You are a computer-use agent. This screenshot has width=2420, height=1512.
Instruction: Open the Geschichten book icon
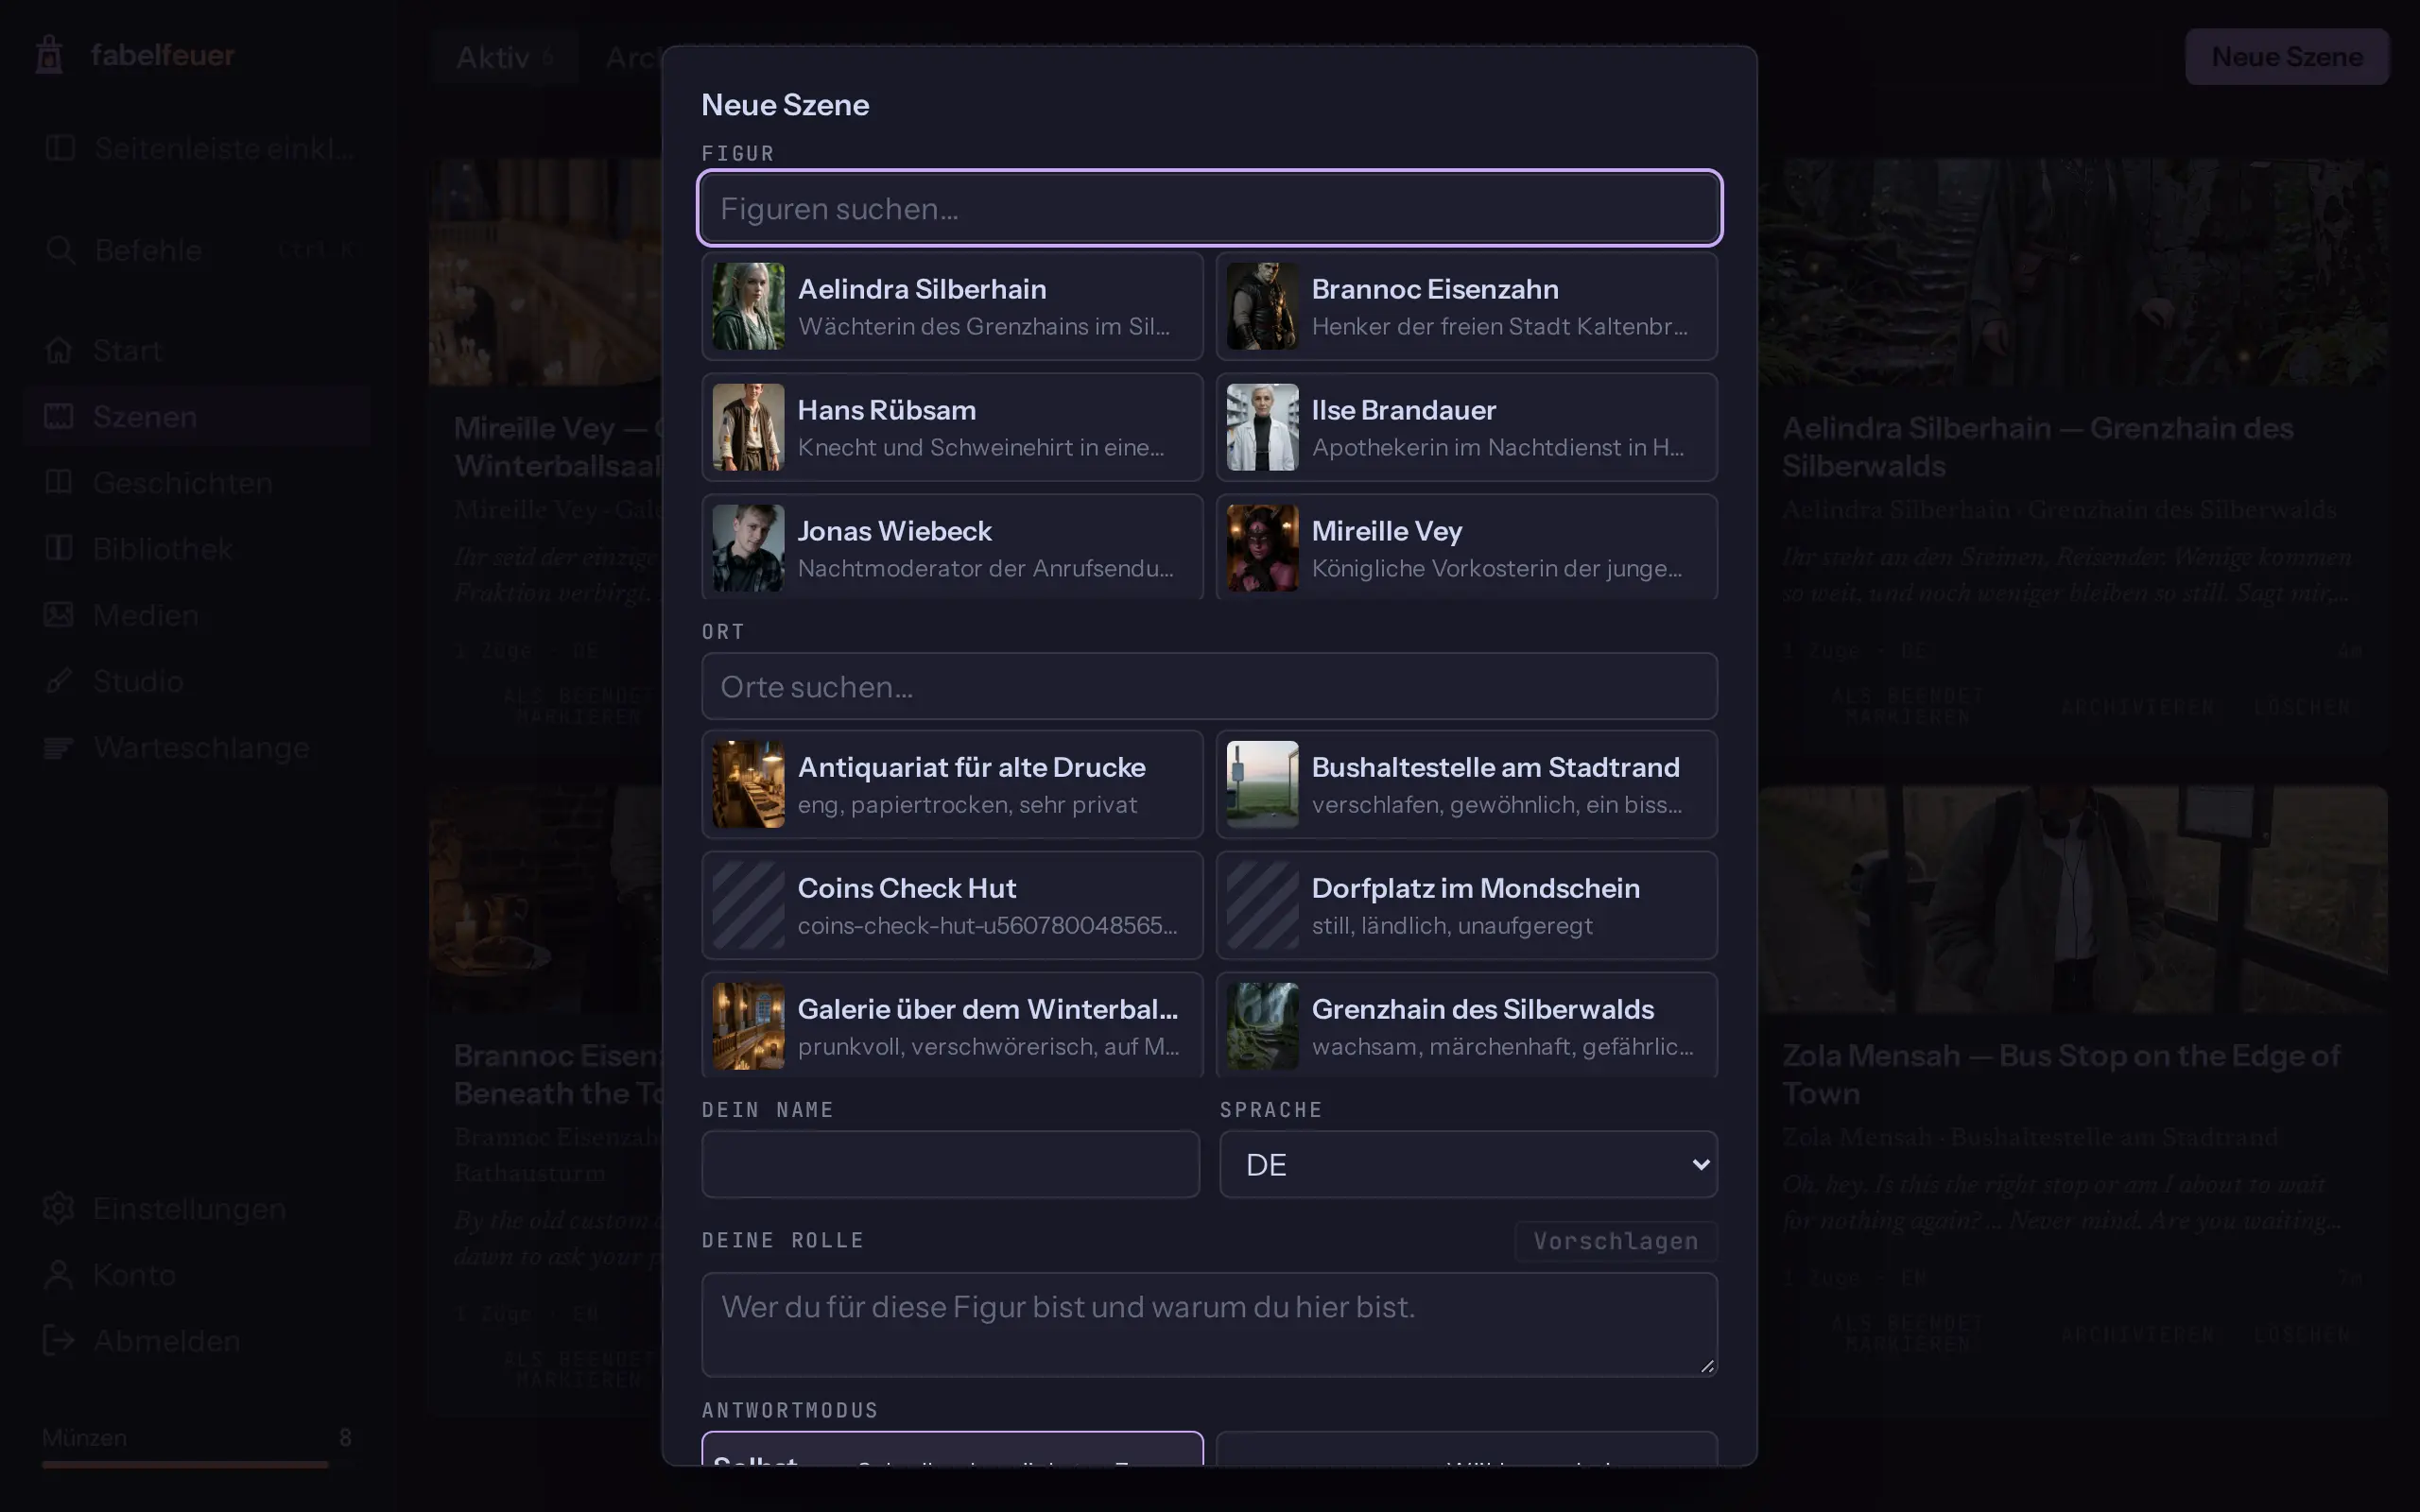(x=59, y=482)
